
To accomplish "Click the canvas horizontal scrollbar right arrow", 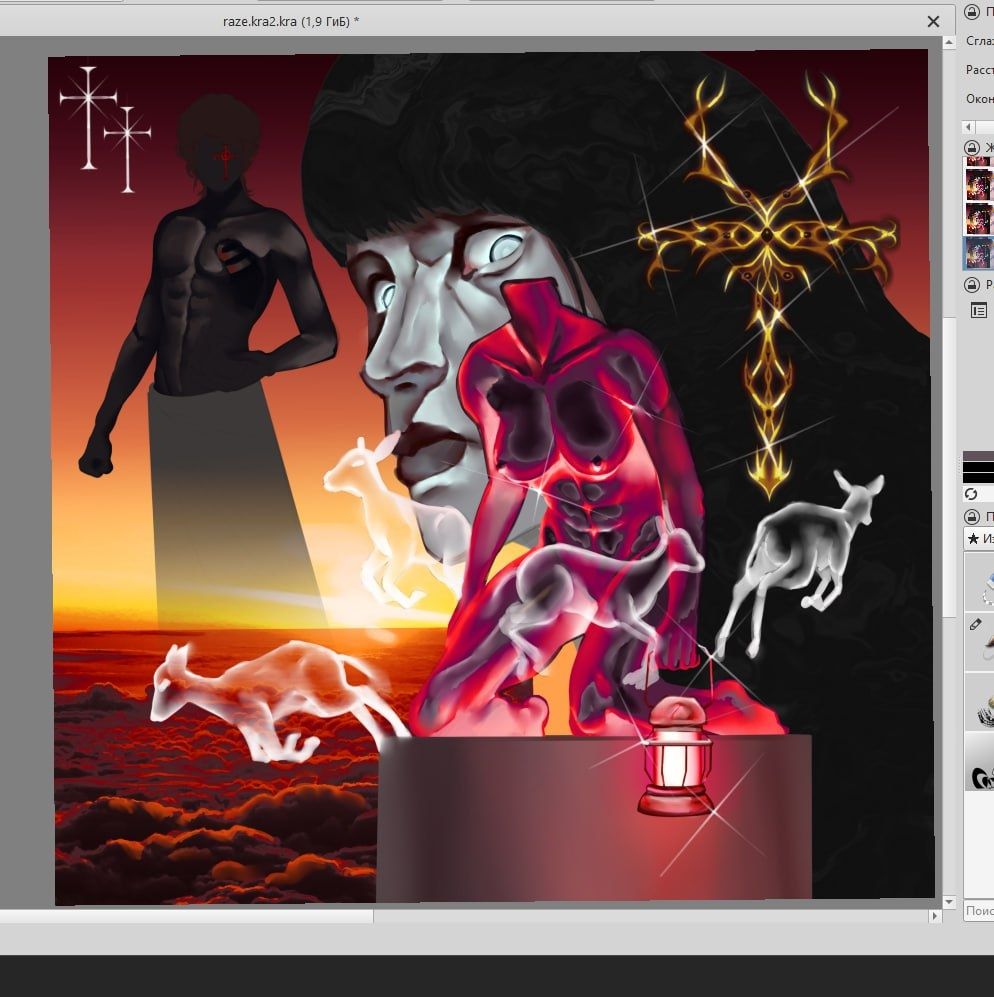I will coord(934,916).
